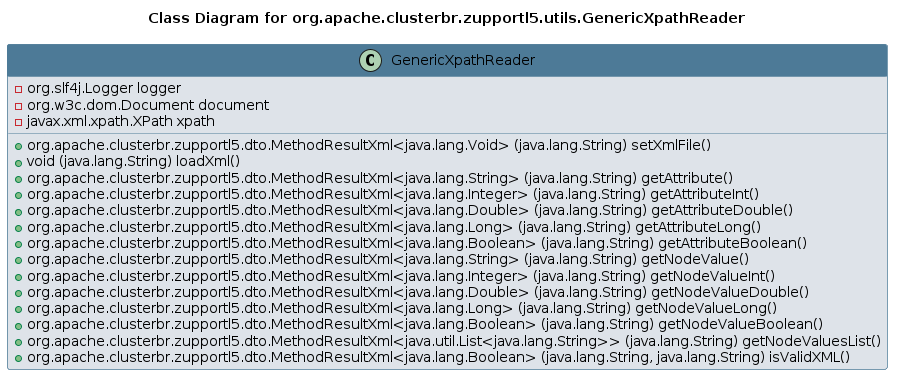Viewport: 900px width, 382px height.
Task: Click the diagram title text
Action: (x=447, y=18)
